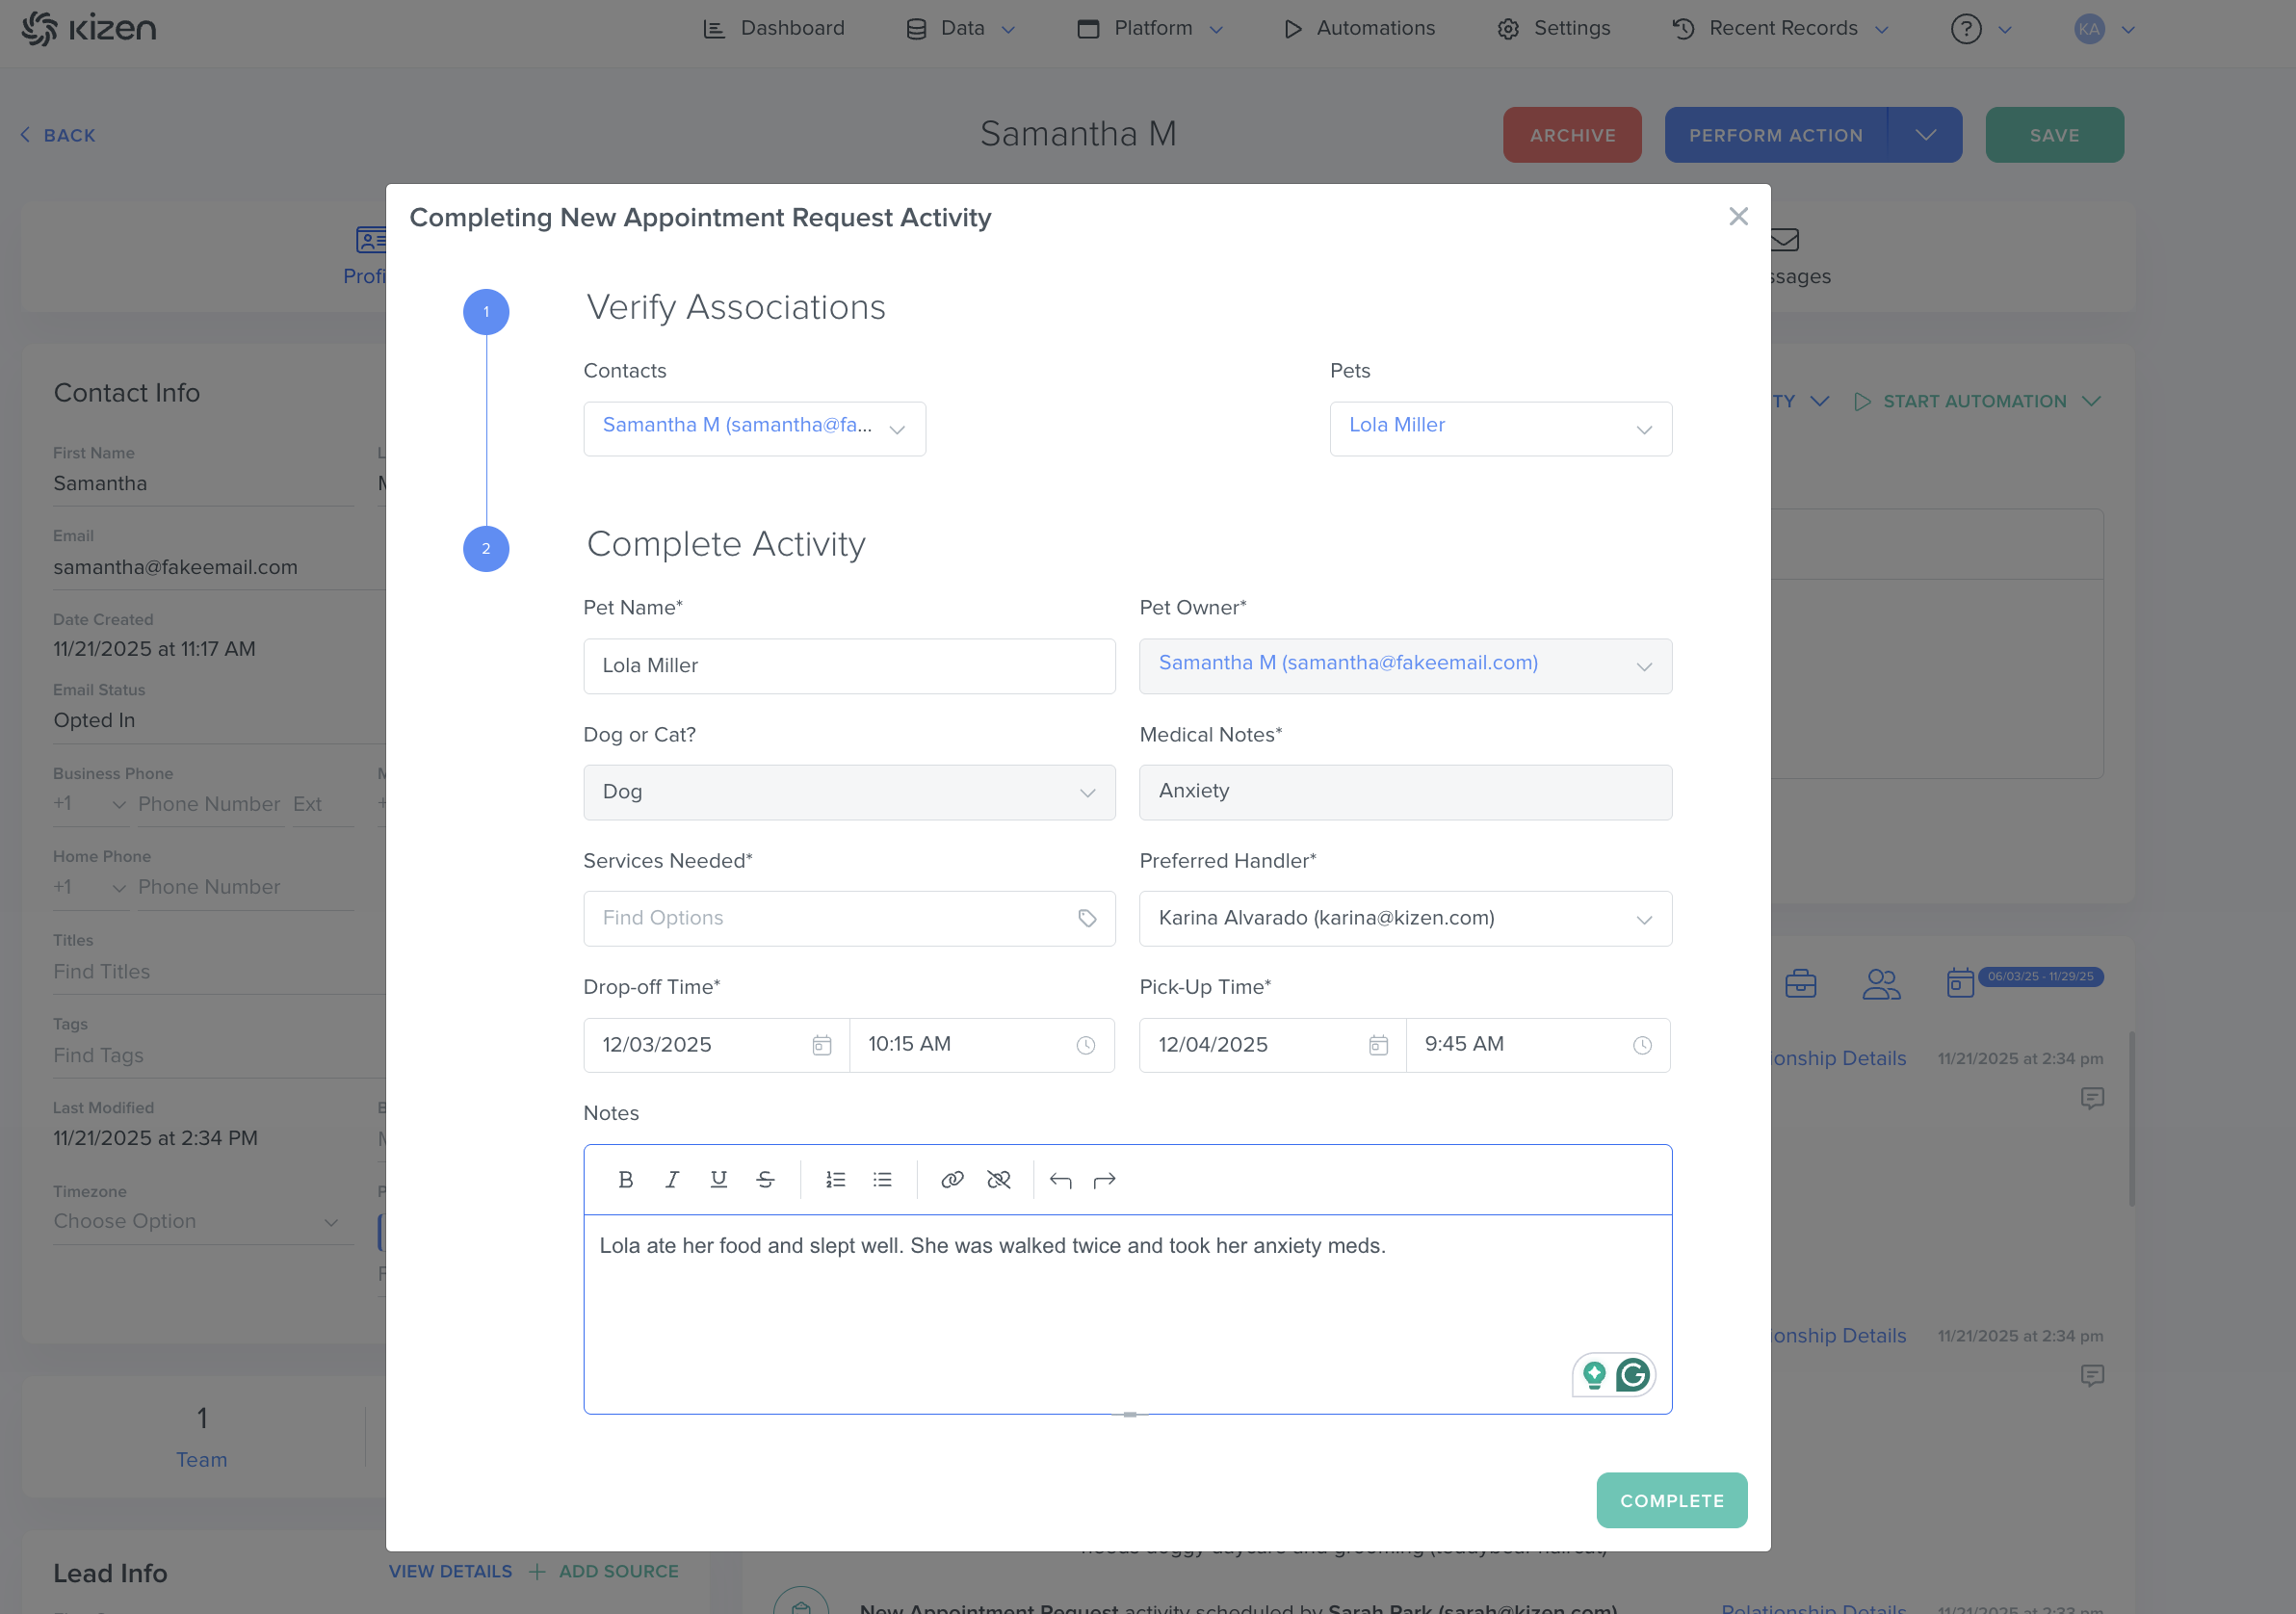Open Drop-off date calendar picker

(822, 1045)
